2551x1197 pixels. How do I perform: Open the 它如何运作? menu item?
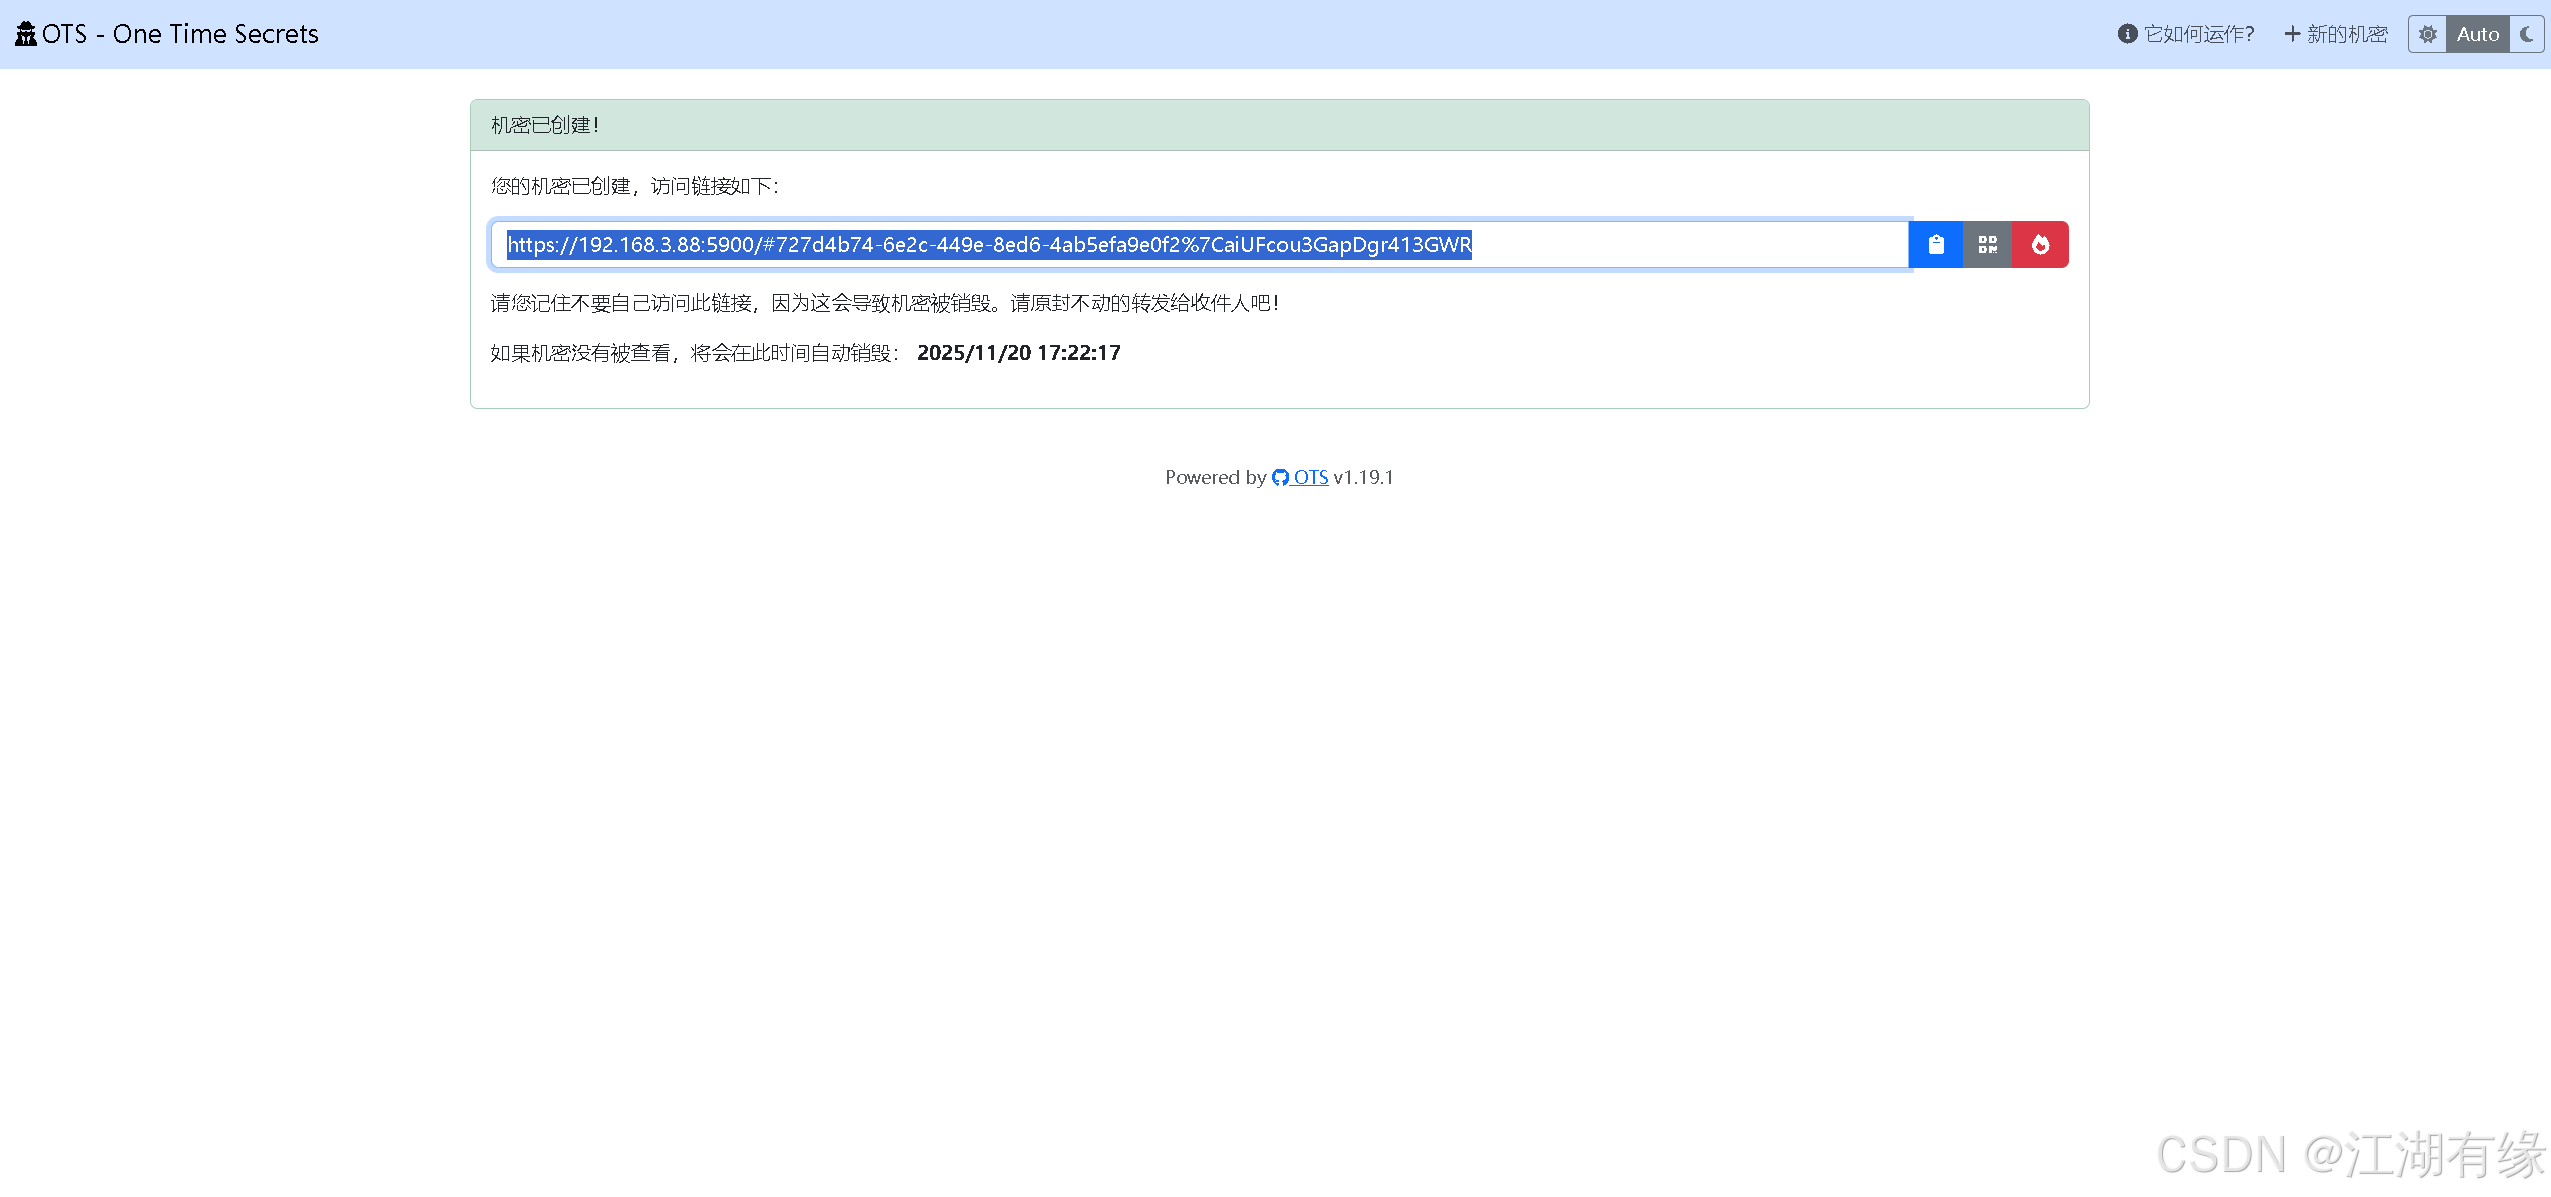coord(2198,34)
